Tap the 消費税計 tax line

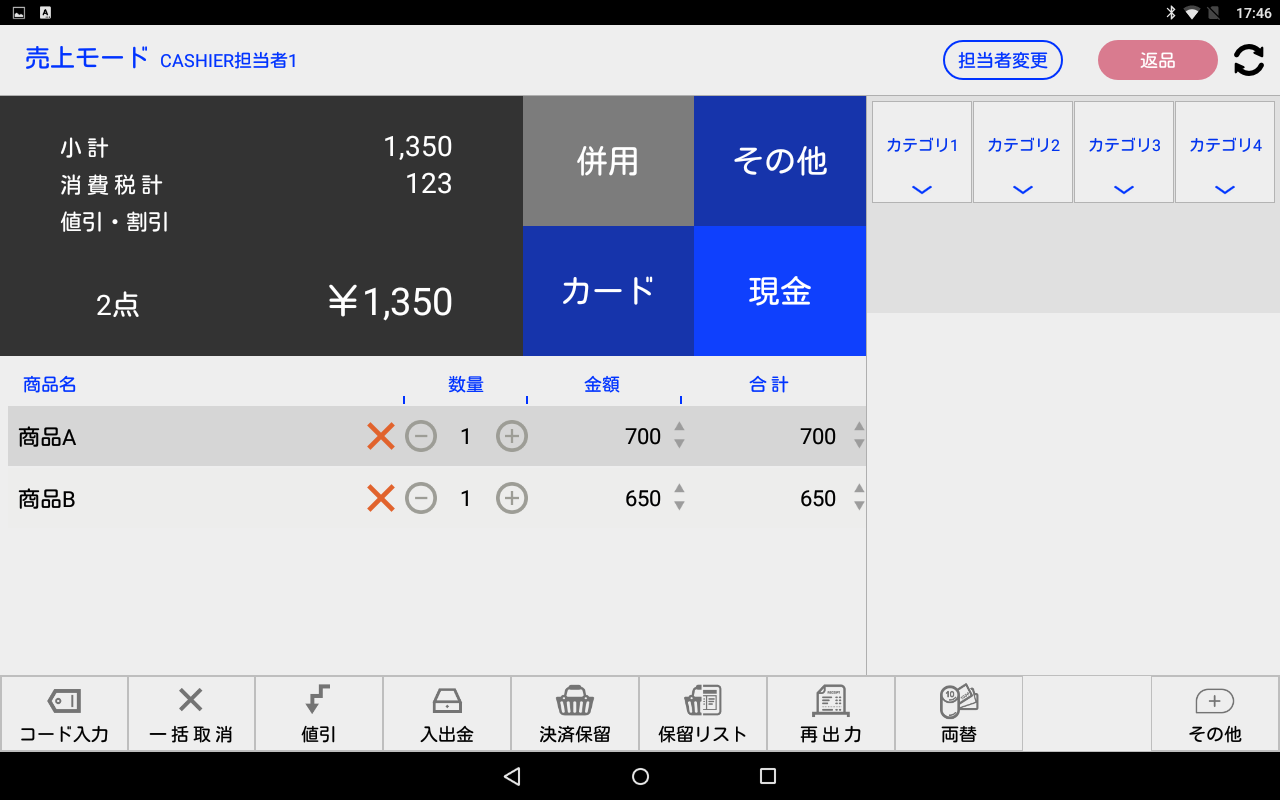pyautogui.click(x=111, y=185)
